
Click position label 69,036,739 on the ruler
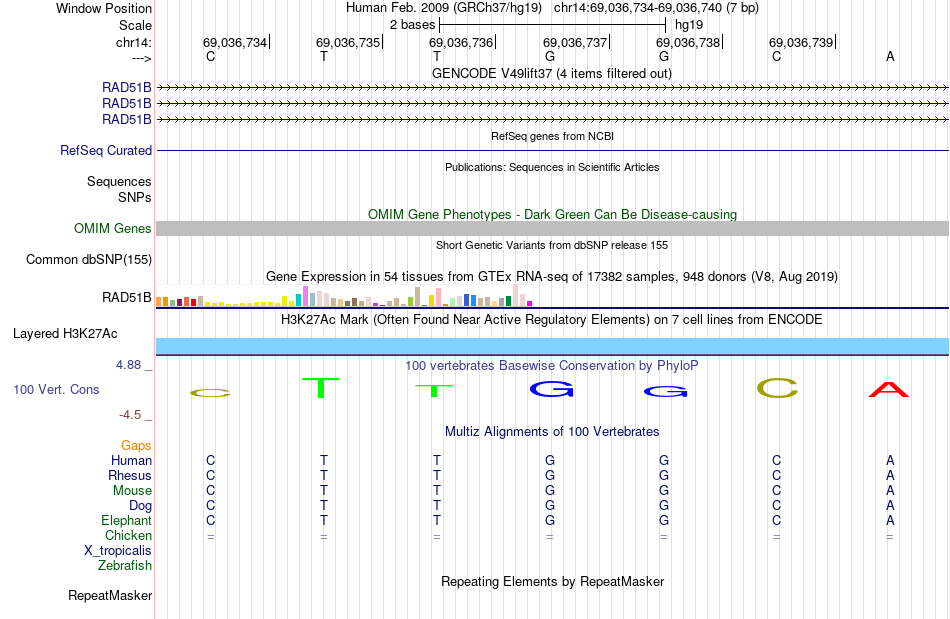[x=801, y=42]
